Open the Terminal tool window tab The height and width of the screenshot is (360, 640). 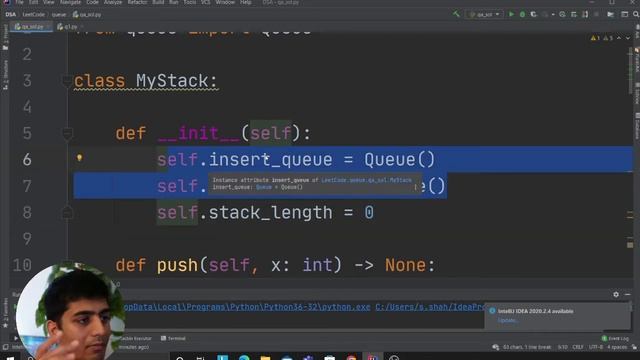[173, 338]
